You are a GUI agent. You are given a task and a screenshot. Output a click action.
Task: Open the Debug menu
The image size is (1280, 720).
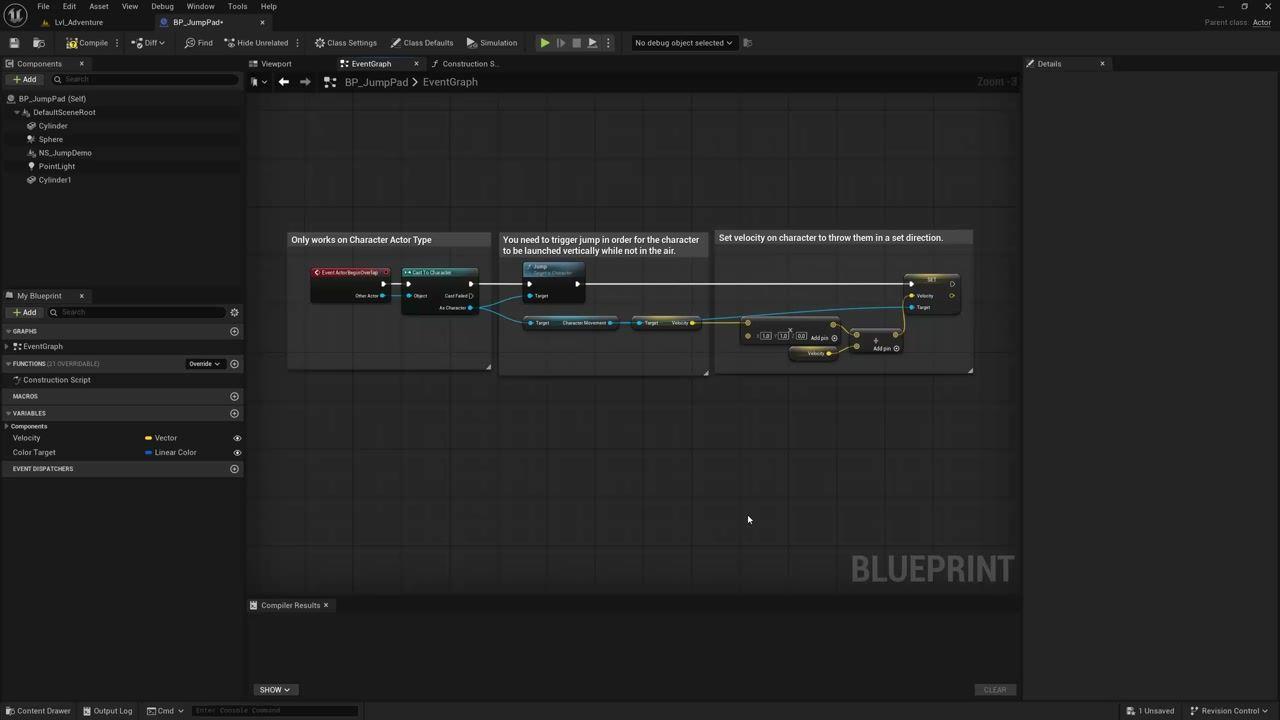[162, 6]
